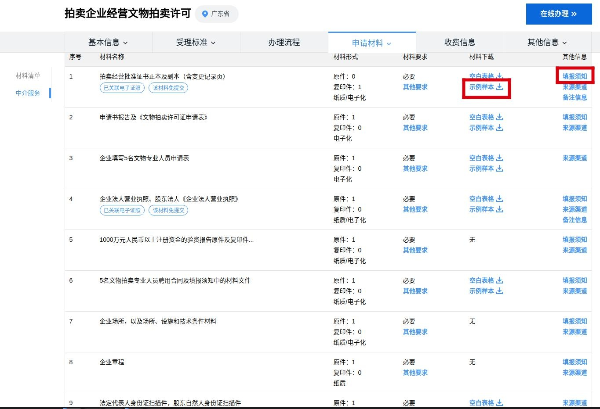The width and height of the screenshot is (600, 409).
Task: Click row 2 material name 申请书报告及《文物拍卖许可证申请表》
Action: click(153, 117)
